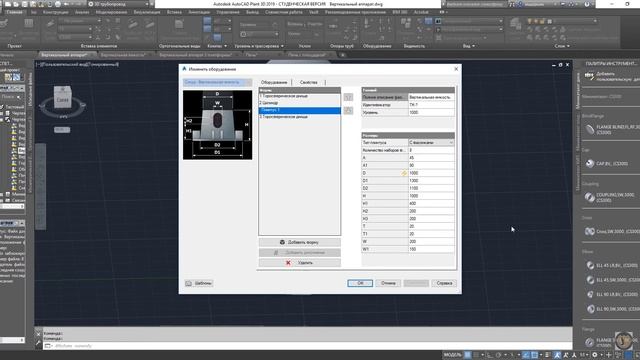Toggle polar tracking in status bar
This screenshot has height=360, width=640.
[498, 355]
